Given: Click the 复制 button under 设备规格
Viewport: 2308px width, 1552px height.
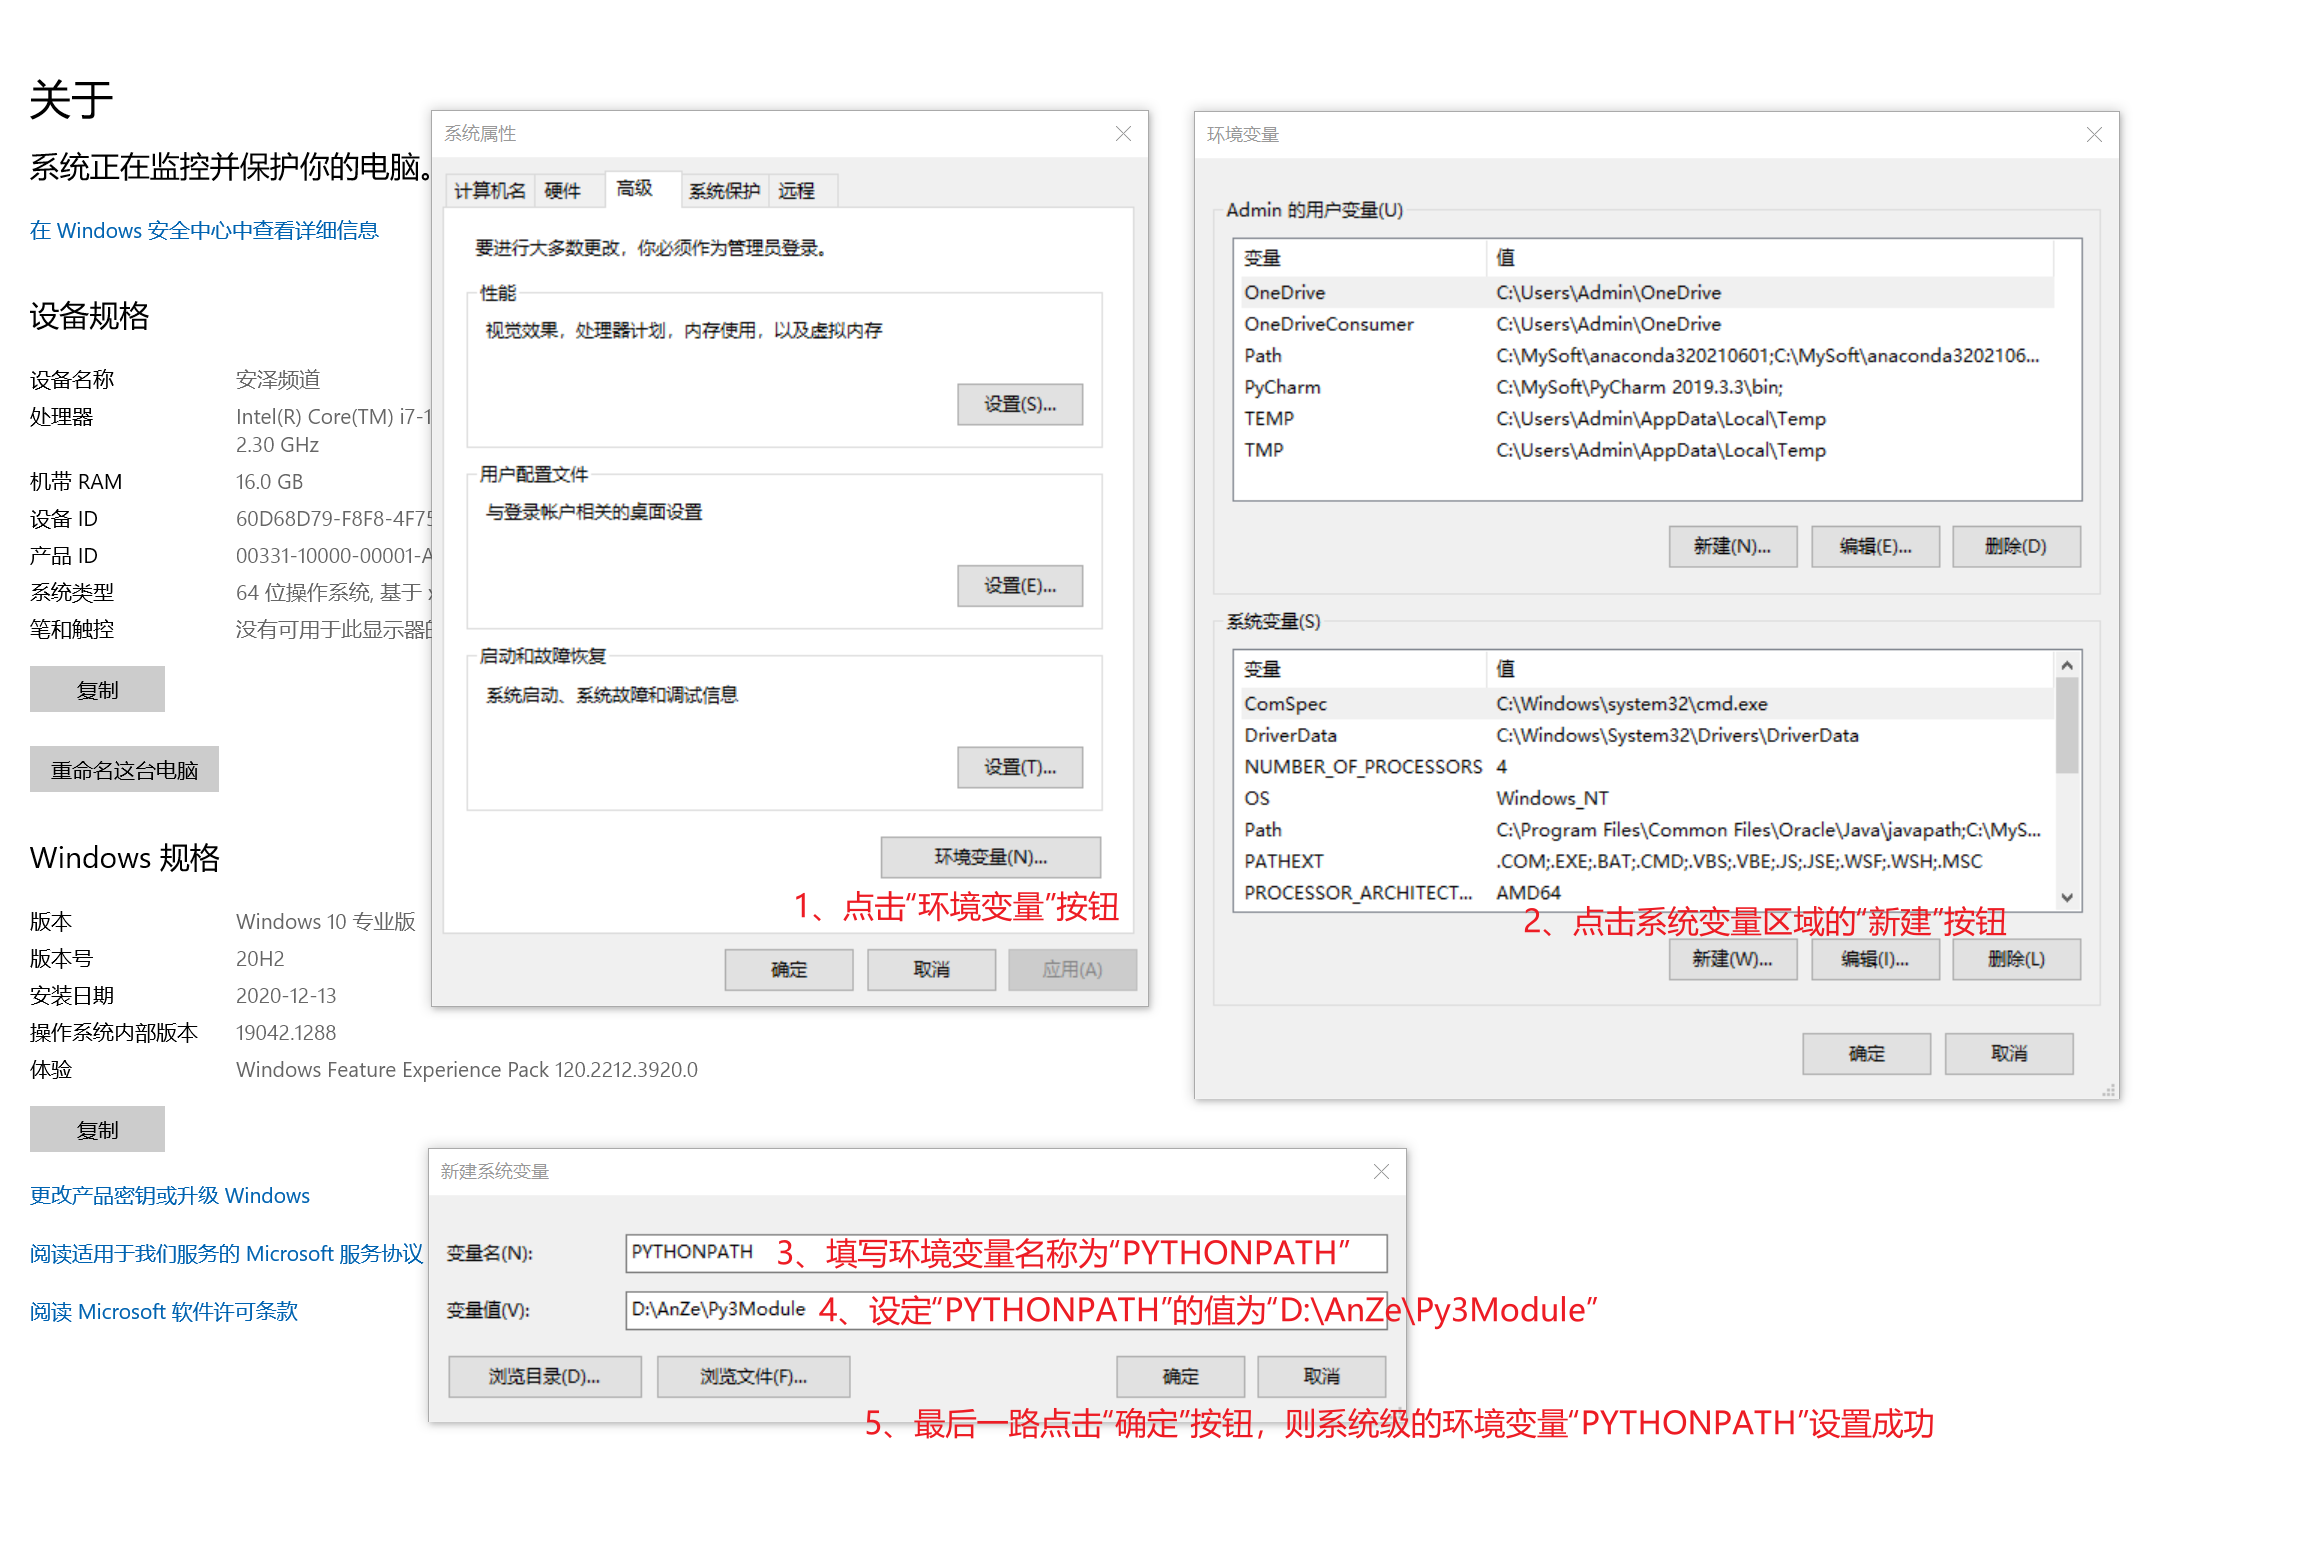Looking at the screenshot, I should [x=97, y=690].
